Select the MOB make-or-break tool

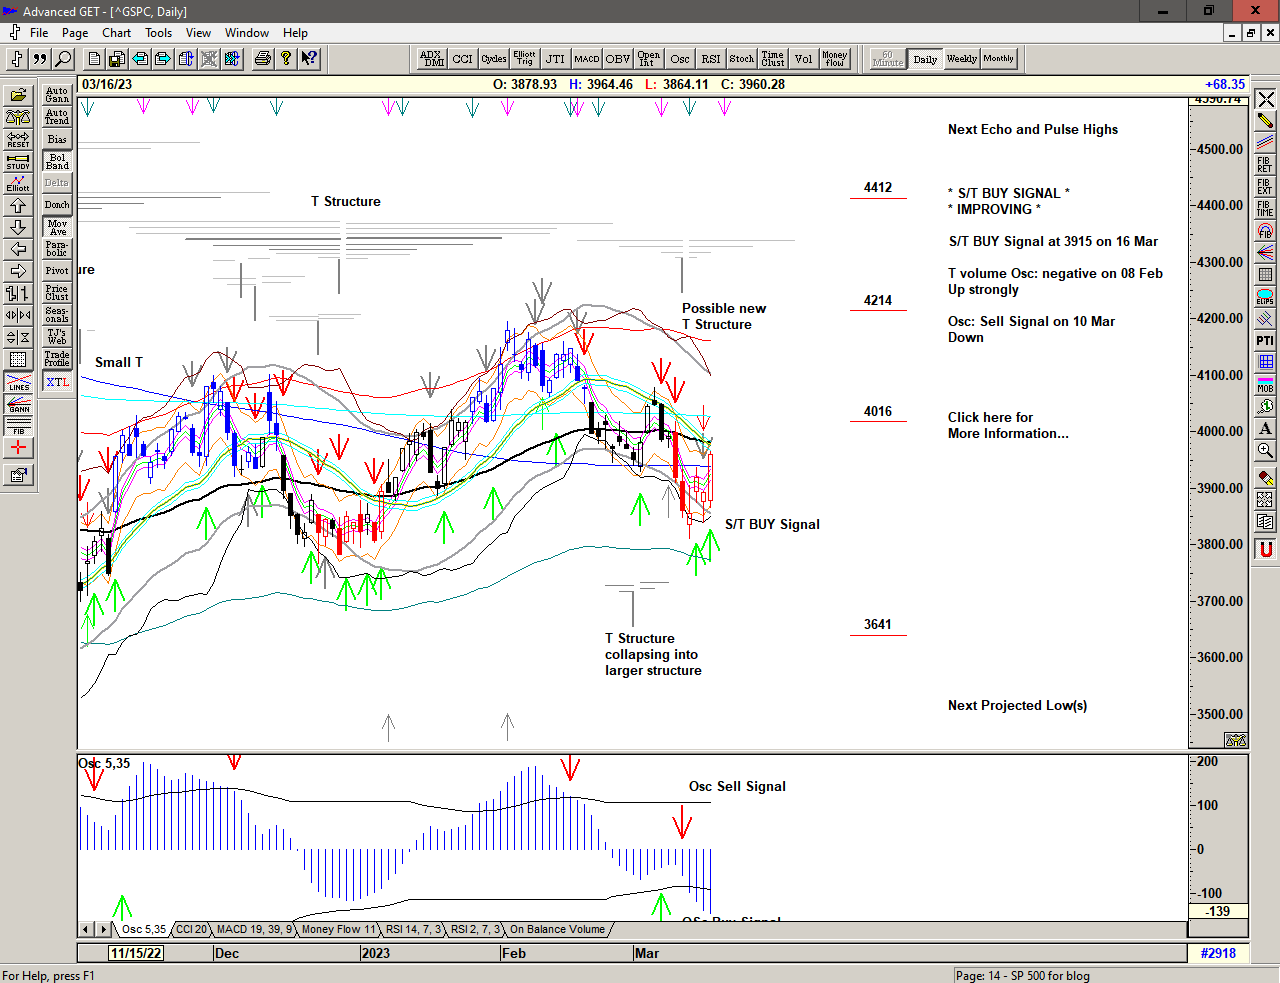1265,384
